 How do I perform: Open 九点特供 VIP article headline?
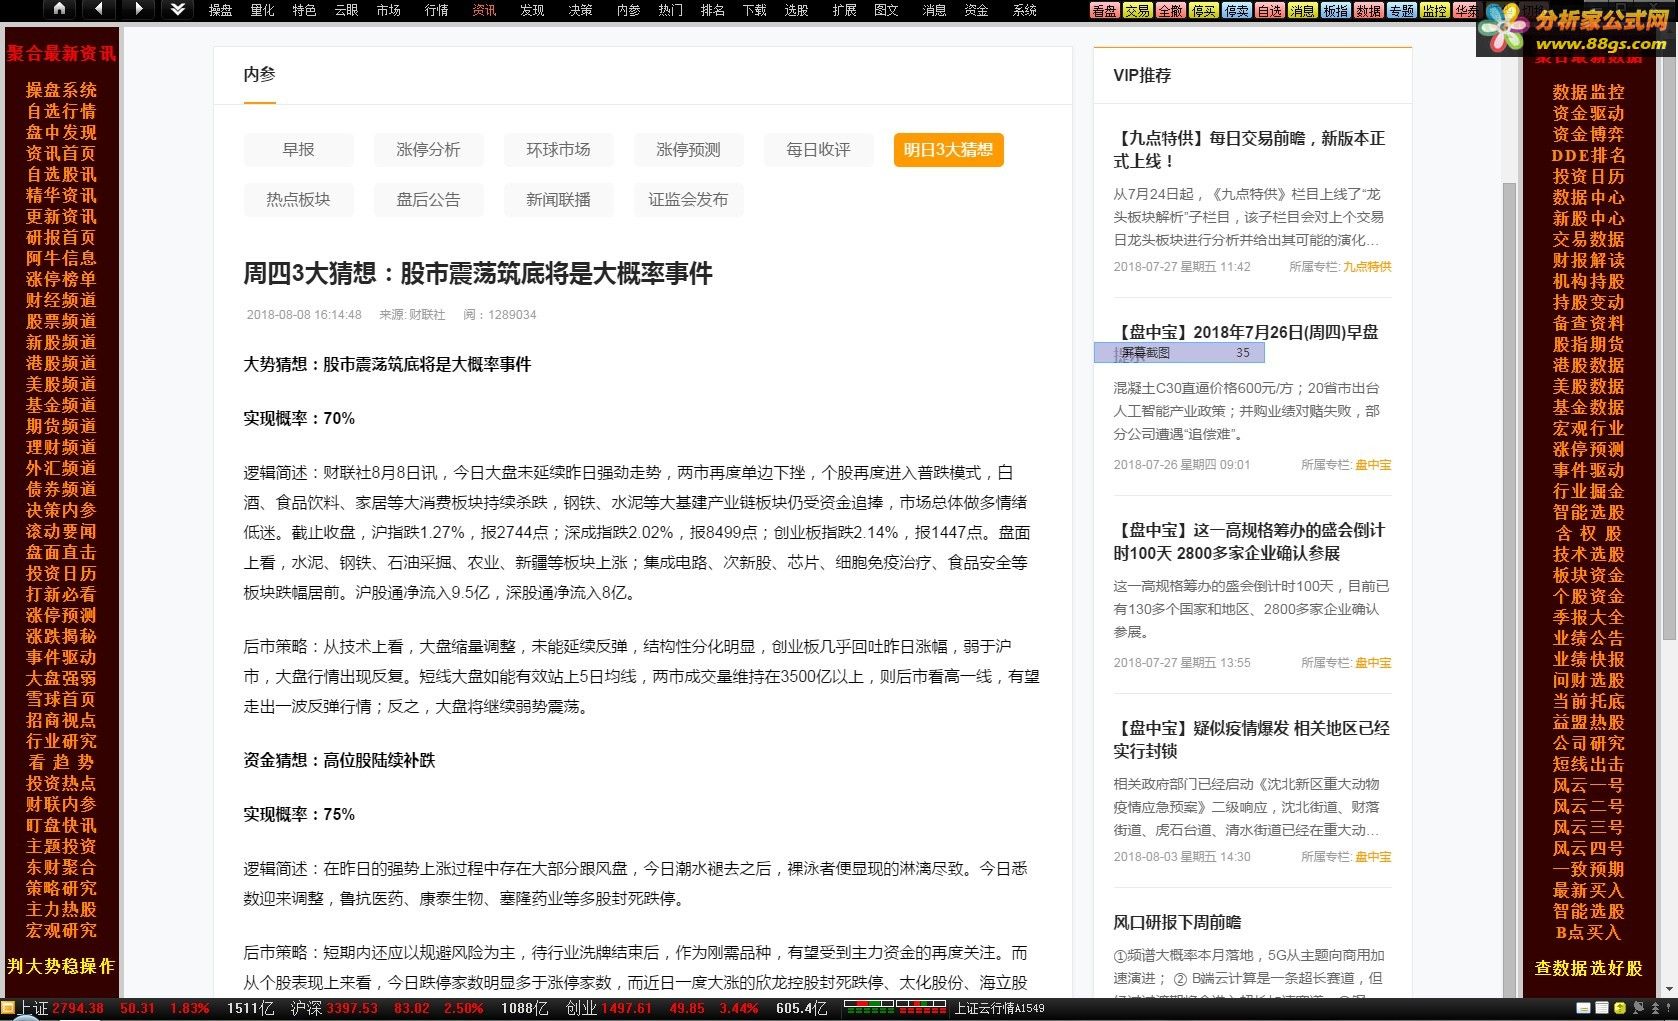[1250, 150]
